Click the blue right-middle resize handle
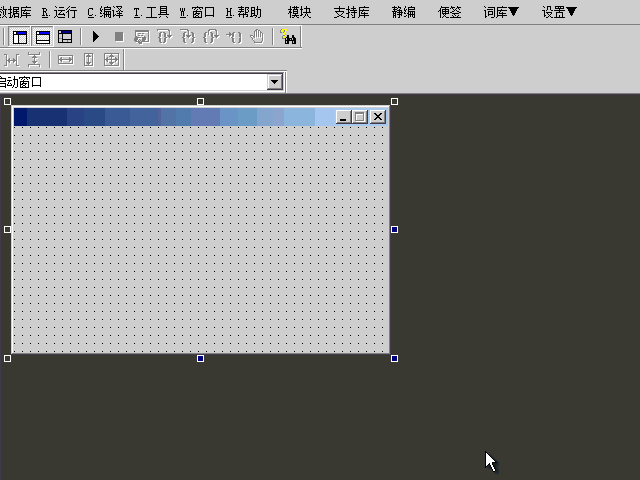 (394, 229)
